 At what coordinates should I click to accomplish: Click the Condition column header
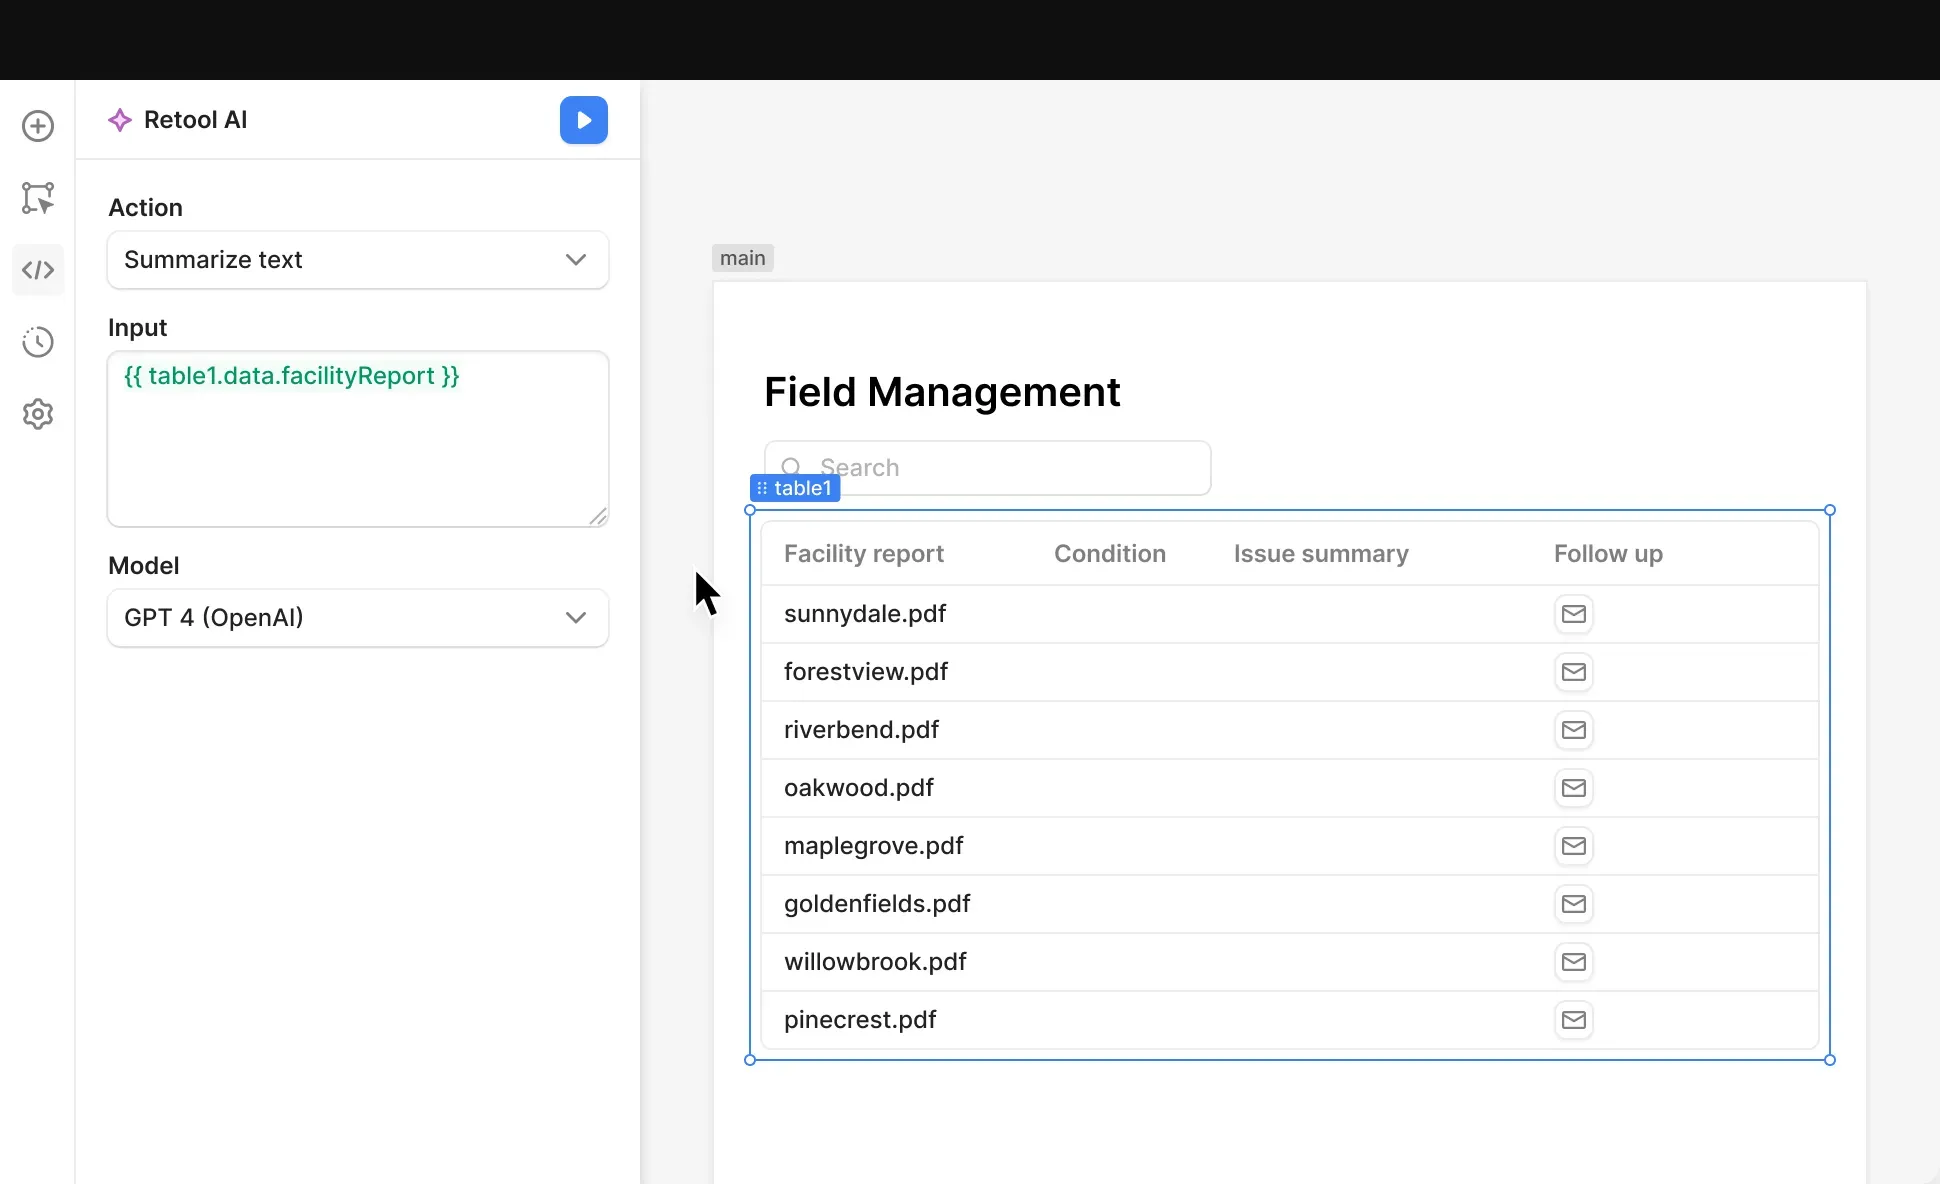point(1110,554)
